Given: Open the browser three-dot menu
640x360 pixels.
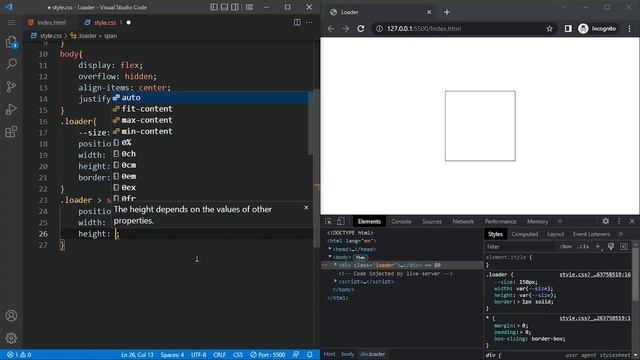Looking at the screenshot, I should (x=629, y=29).
